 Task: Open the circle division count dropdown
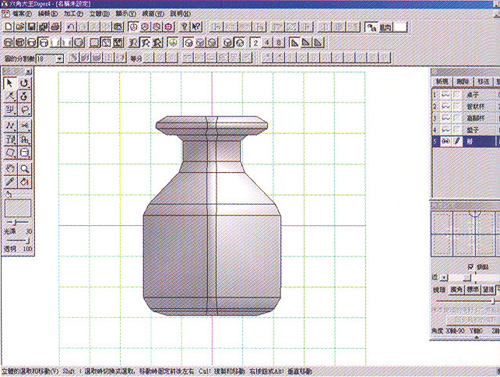(x=60, y=59)
